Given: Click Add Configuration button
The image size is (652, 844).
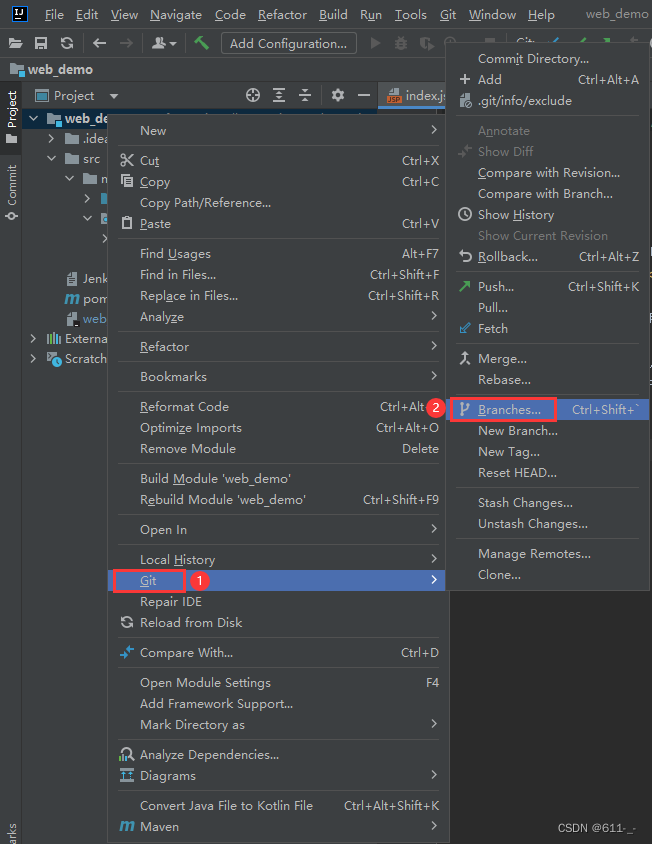Looking at the screenshot, I should click(289, 44).
